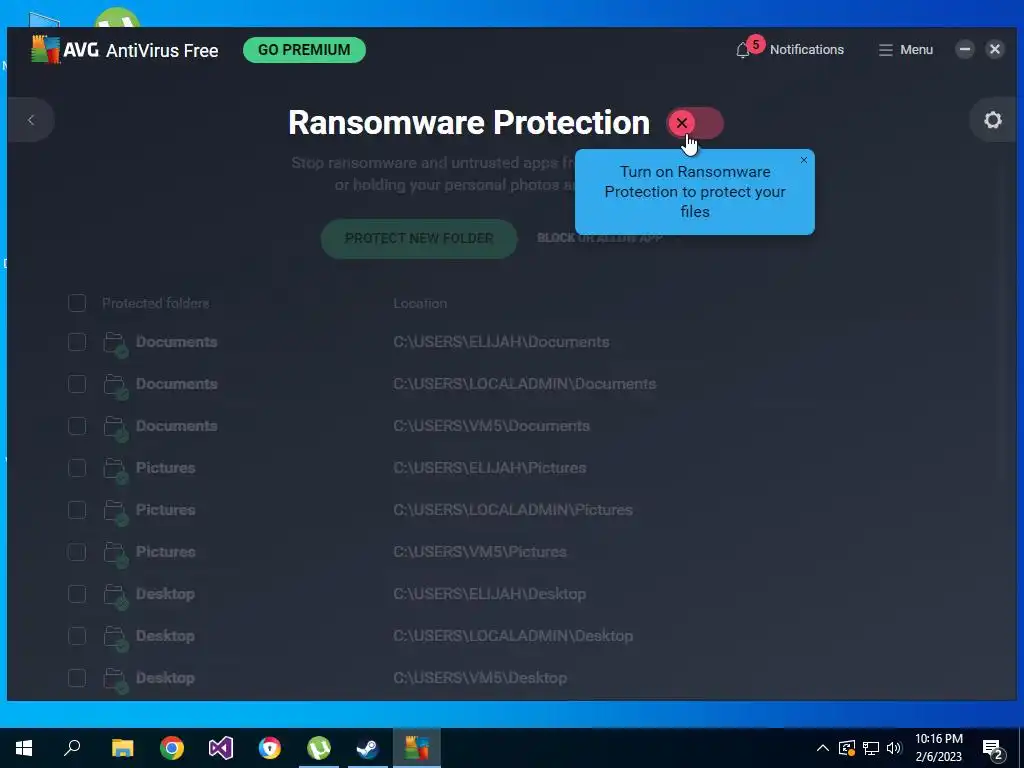Open Ransomware Protection settings gear
1024x768 pixels.
coord(993,120)
